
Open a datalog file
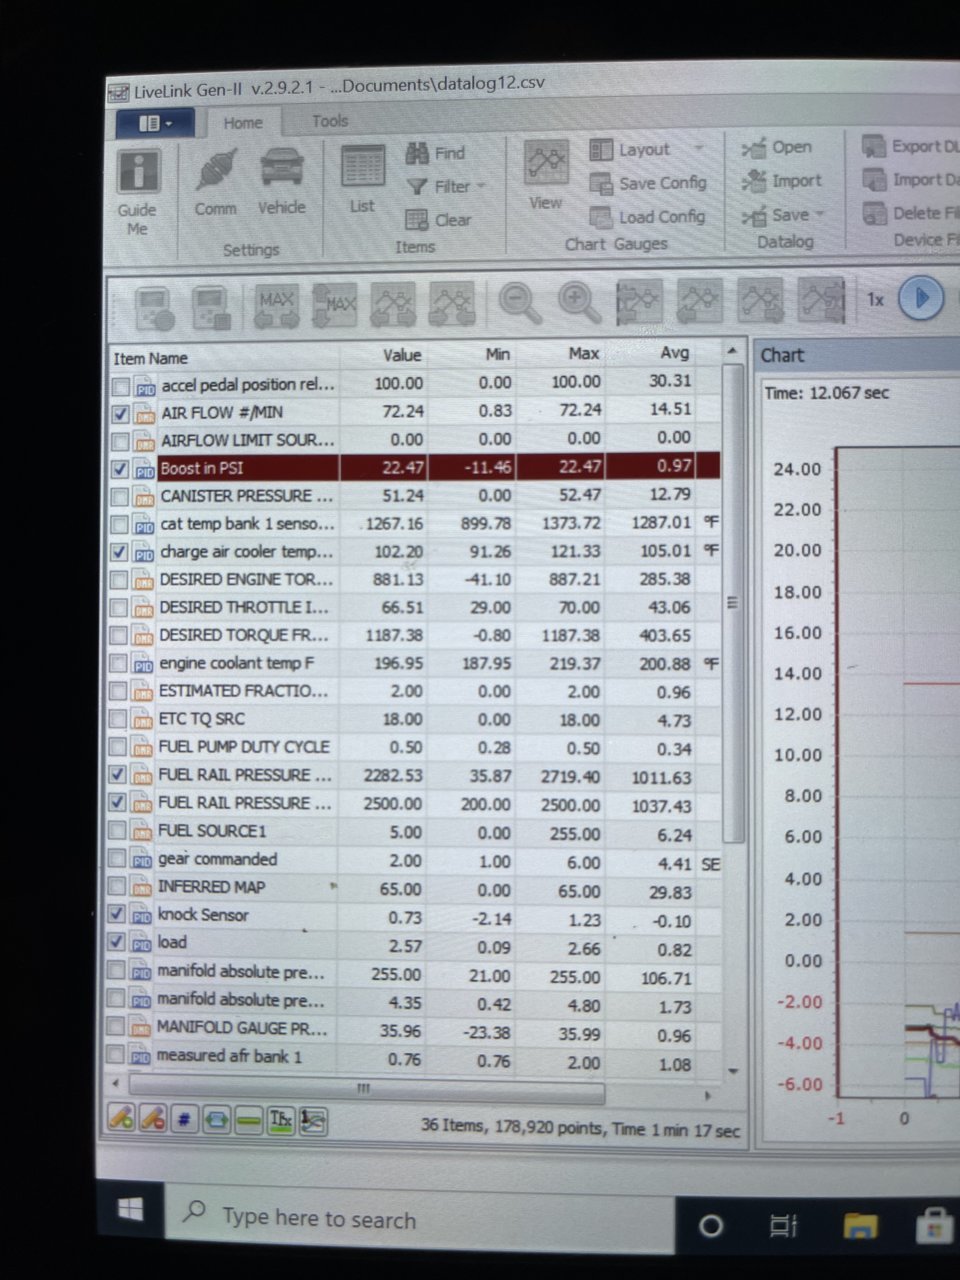(x=777, y=148)
